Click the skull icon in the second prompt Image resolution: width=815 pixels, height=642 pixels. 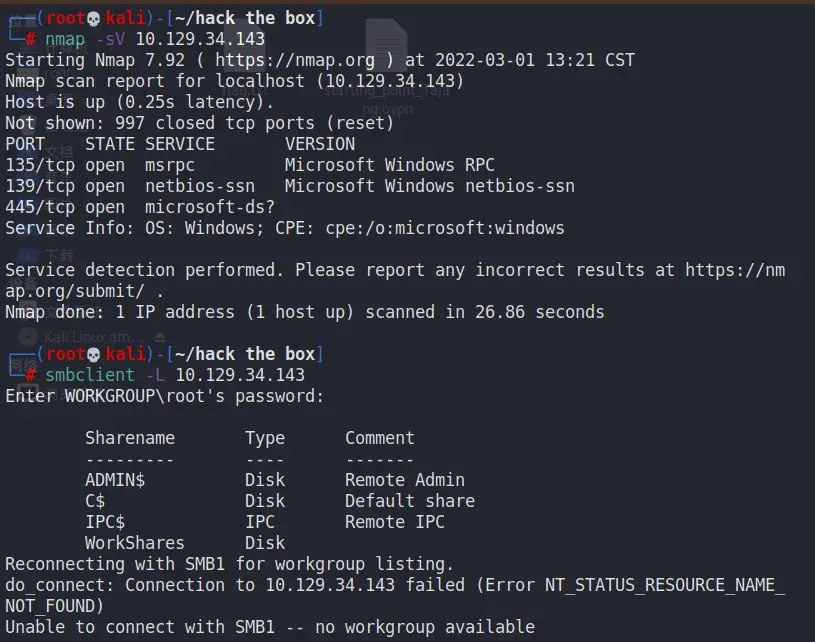tap(94, 354)
